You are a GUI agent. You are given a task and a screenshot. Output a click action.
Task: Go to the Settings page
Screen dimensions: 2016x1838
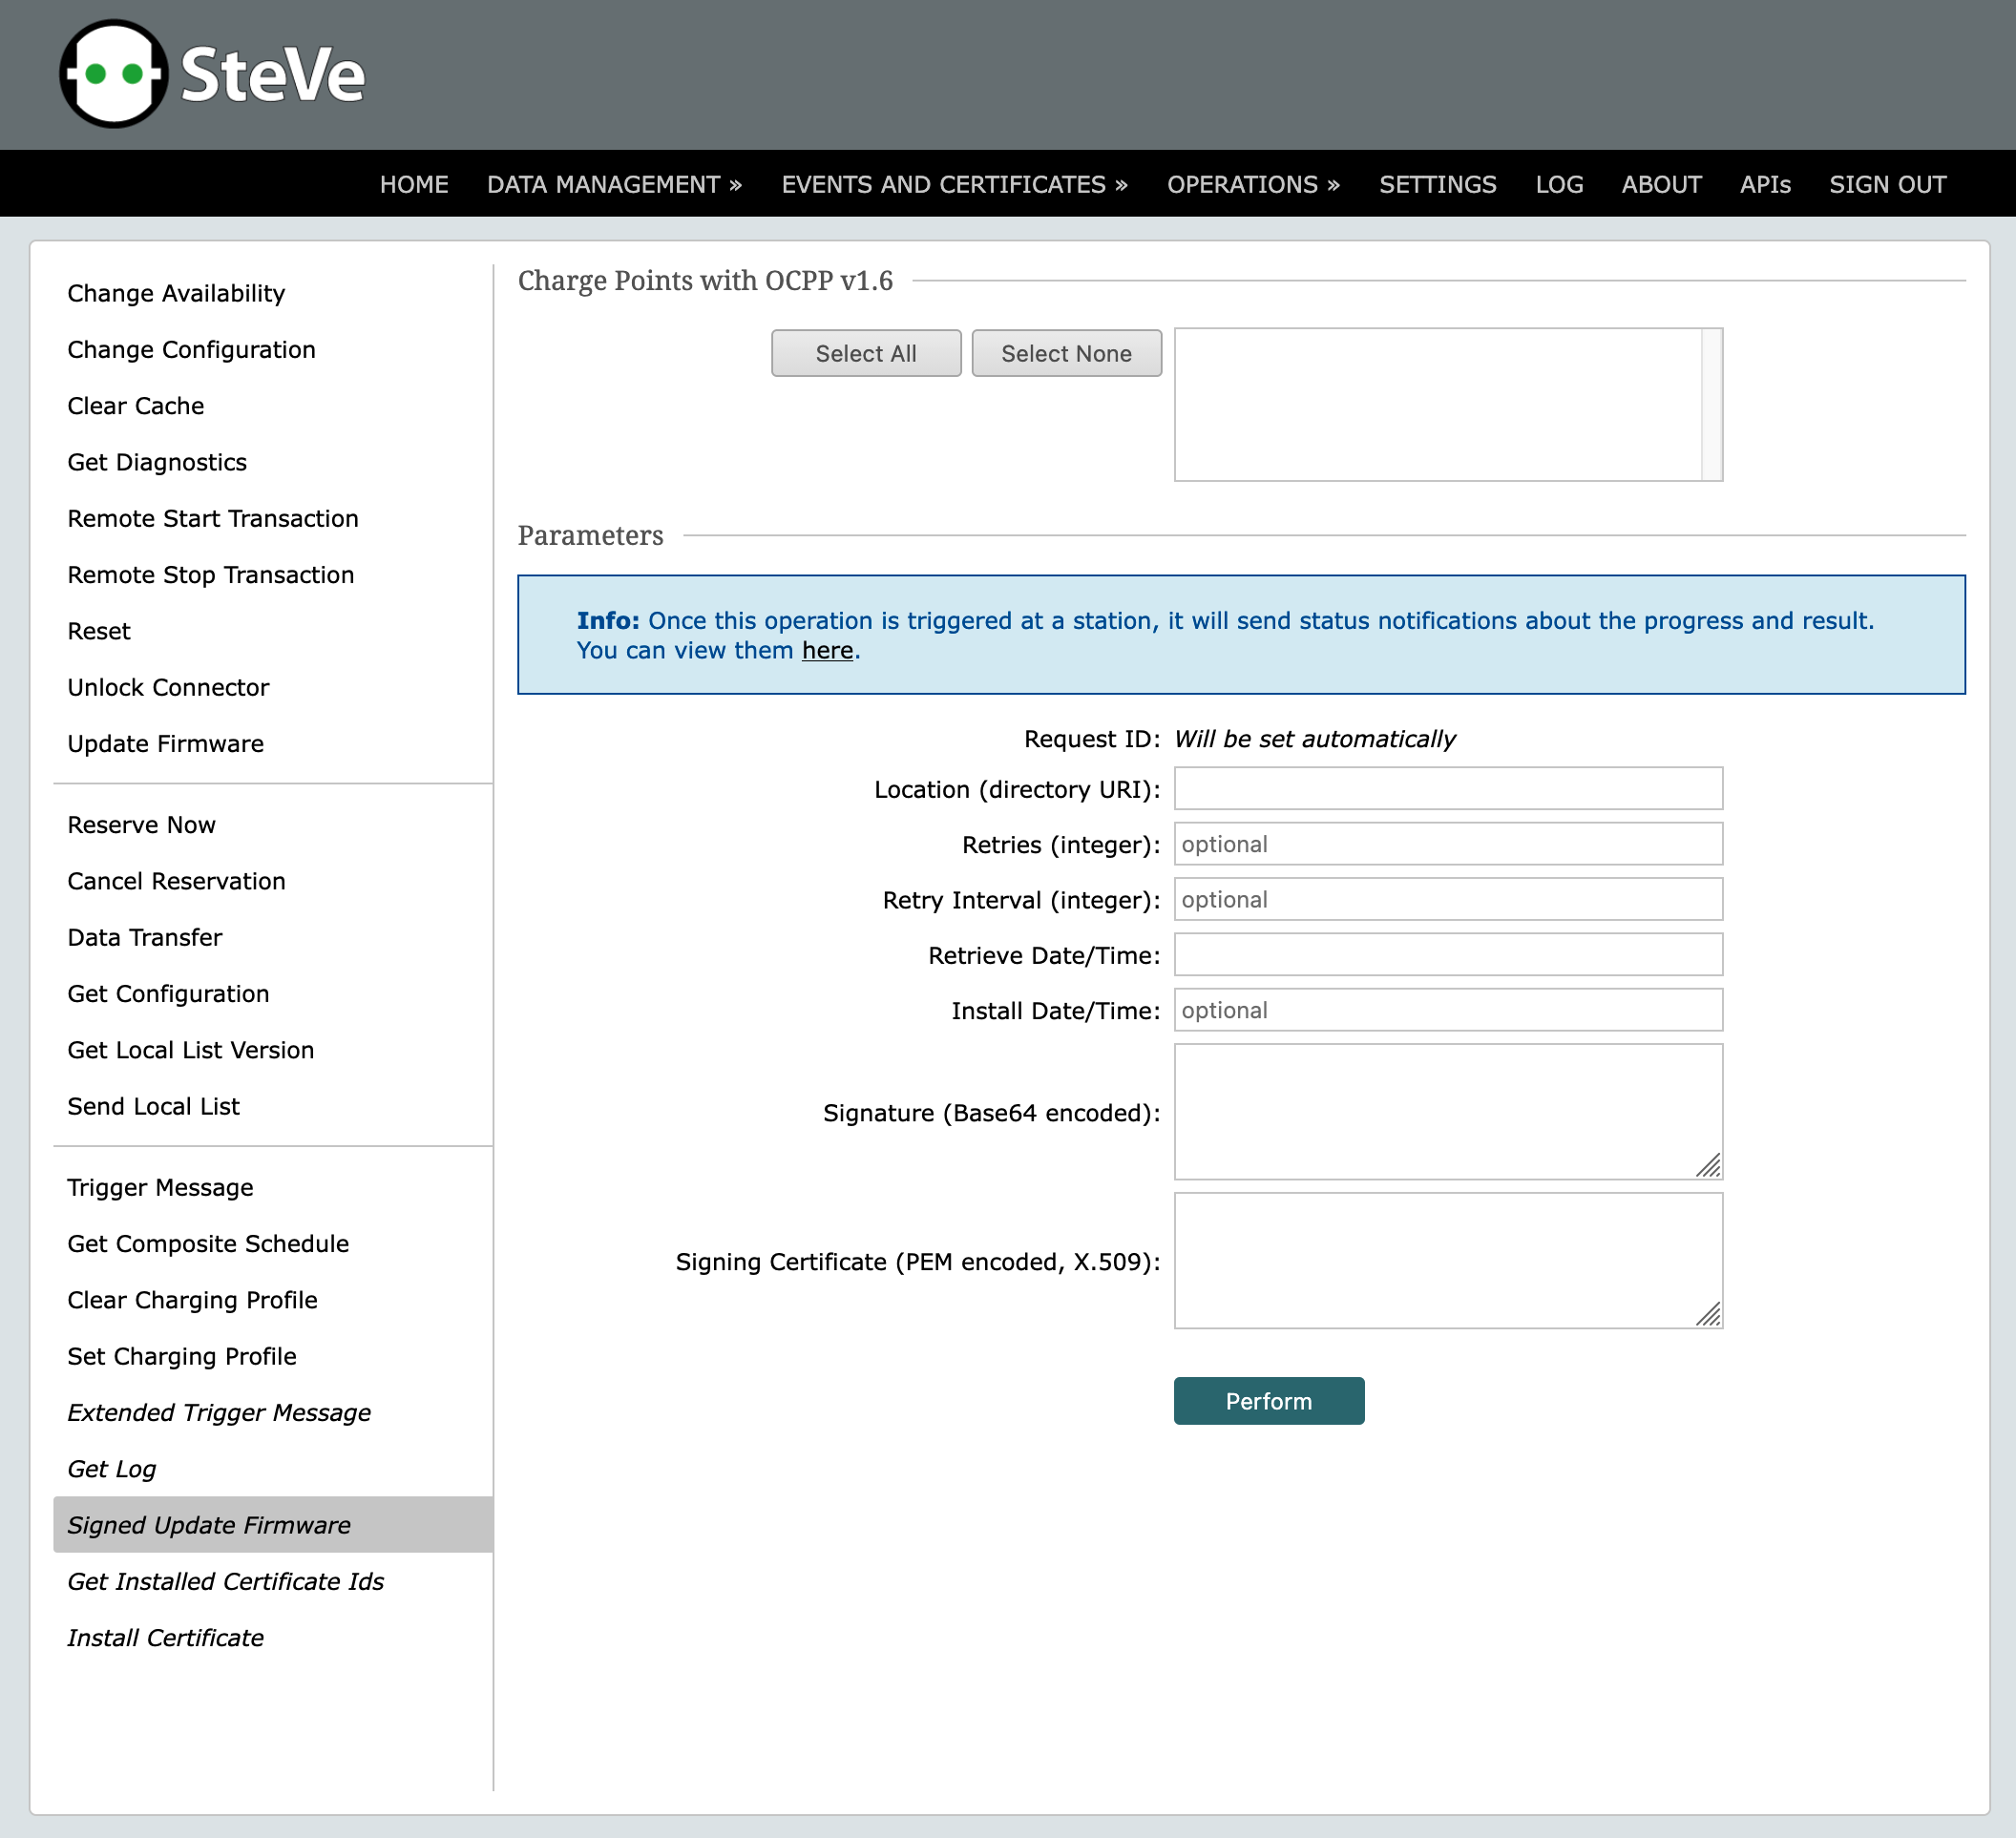[1437, 185]
